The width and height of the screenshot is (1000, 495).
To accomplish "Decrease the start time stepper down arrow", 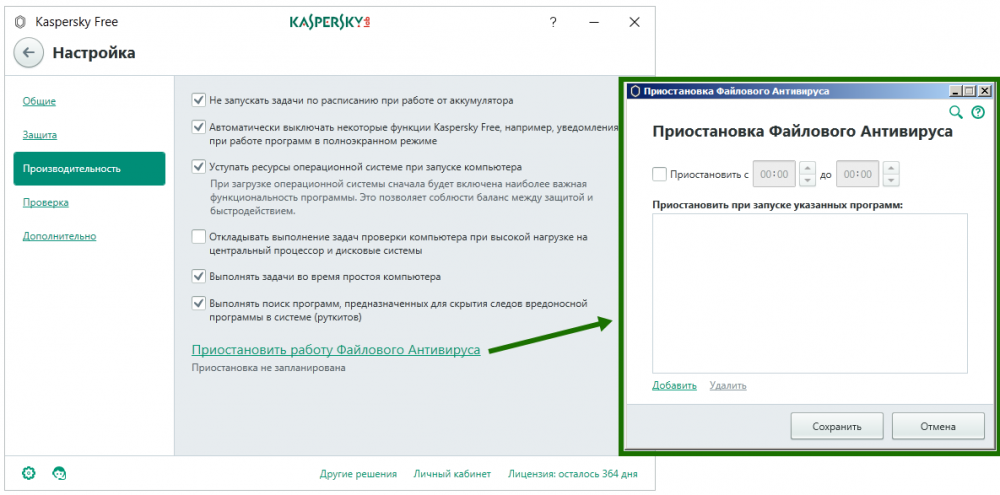I will point(807,180).
